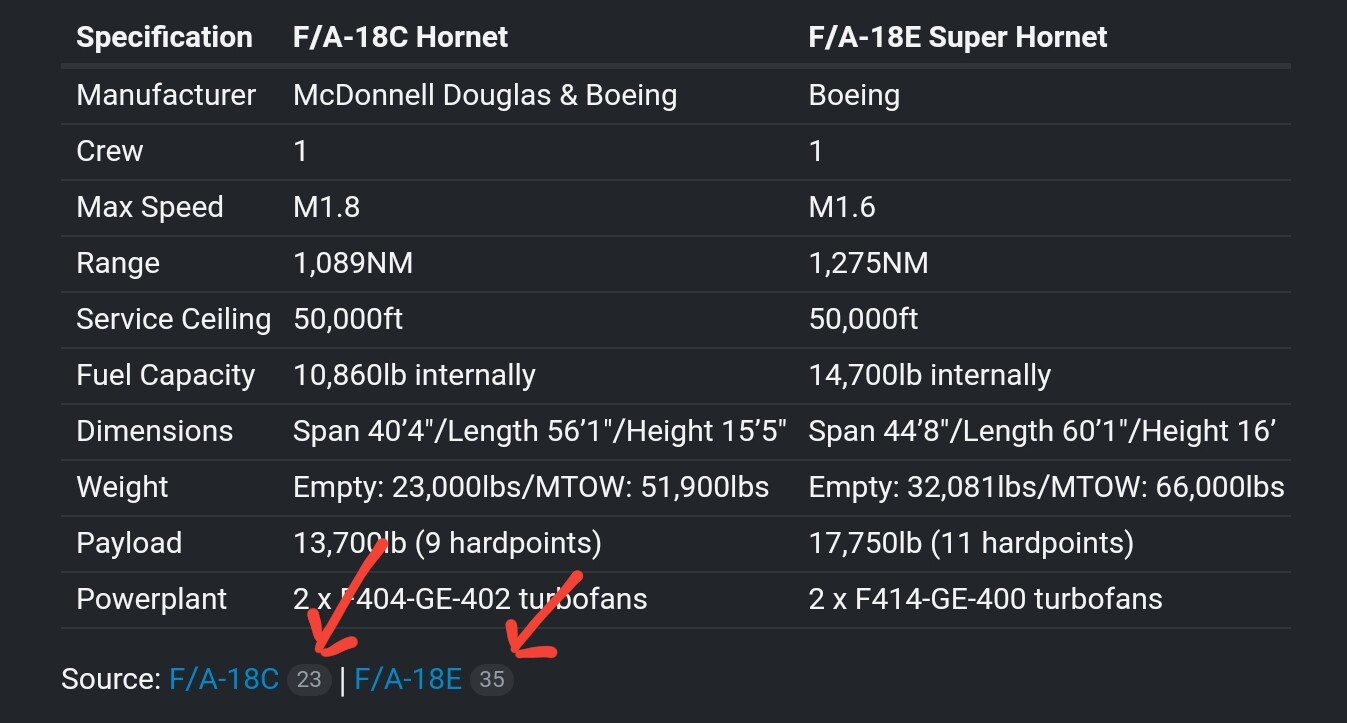
Task: Click the 17,750lb (11 hardpoints) payload cell
Action: click(x=971, y=543)
